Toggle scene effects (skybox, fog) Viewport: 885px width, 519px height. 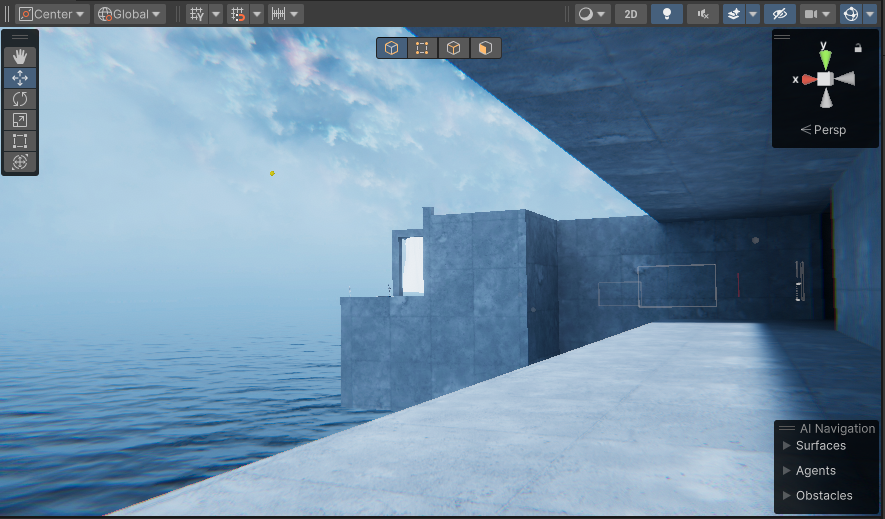734,14
